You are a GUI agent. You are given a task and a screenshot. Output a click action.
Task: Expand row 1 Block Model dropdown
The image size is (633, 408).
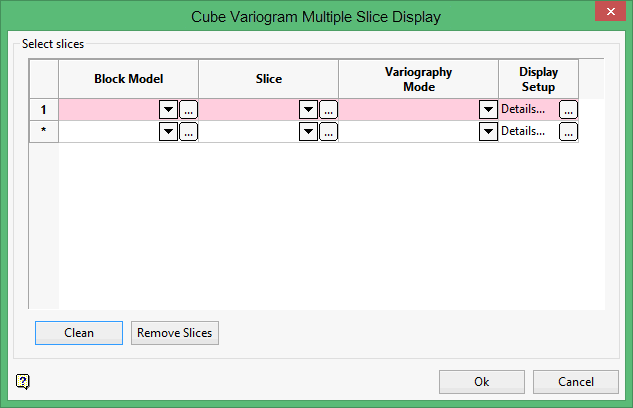[168, 110]
